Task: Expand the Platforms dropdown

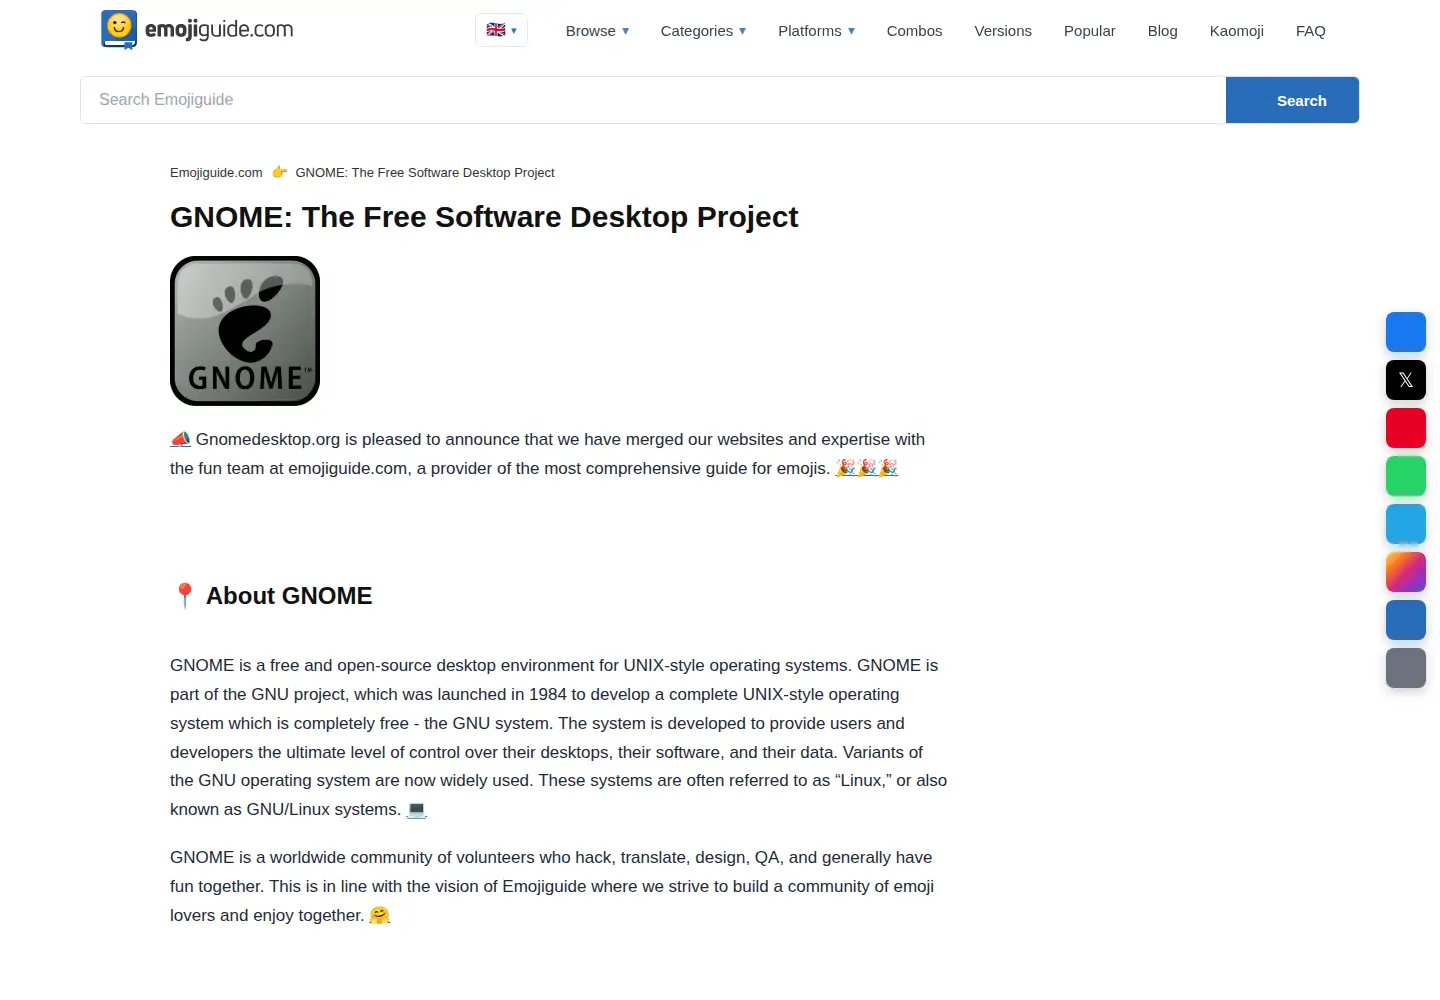Action: [817, 31]
